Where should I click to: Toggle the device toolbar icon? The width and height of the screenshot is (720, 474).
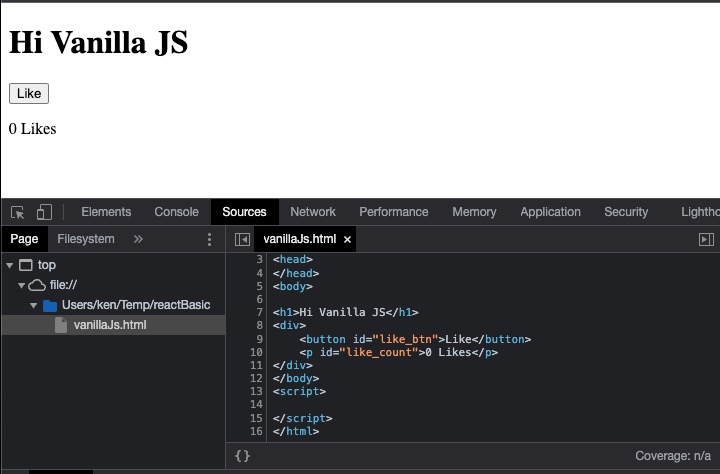click(45, 212)
